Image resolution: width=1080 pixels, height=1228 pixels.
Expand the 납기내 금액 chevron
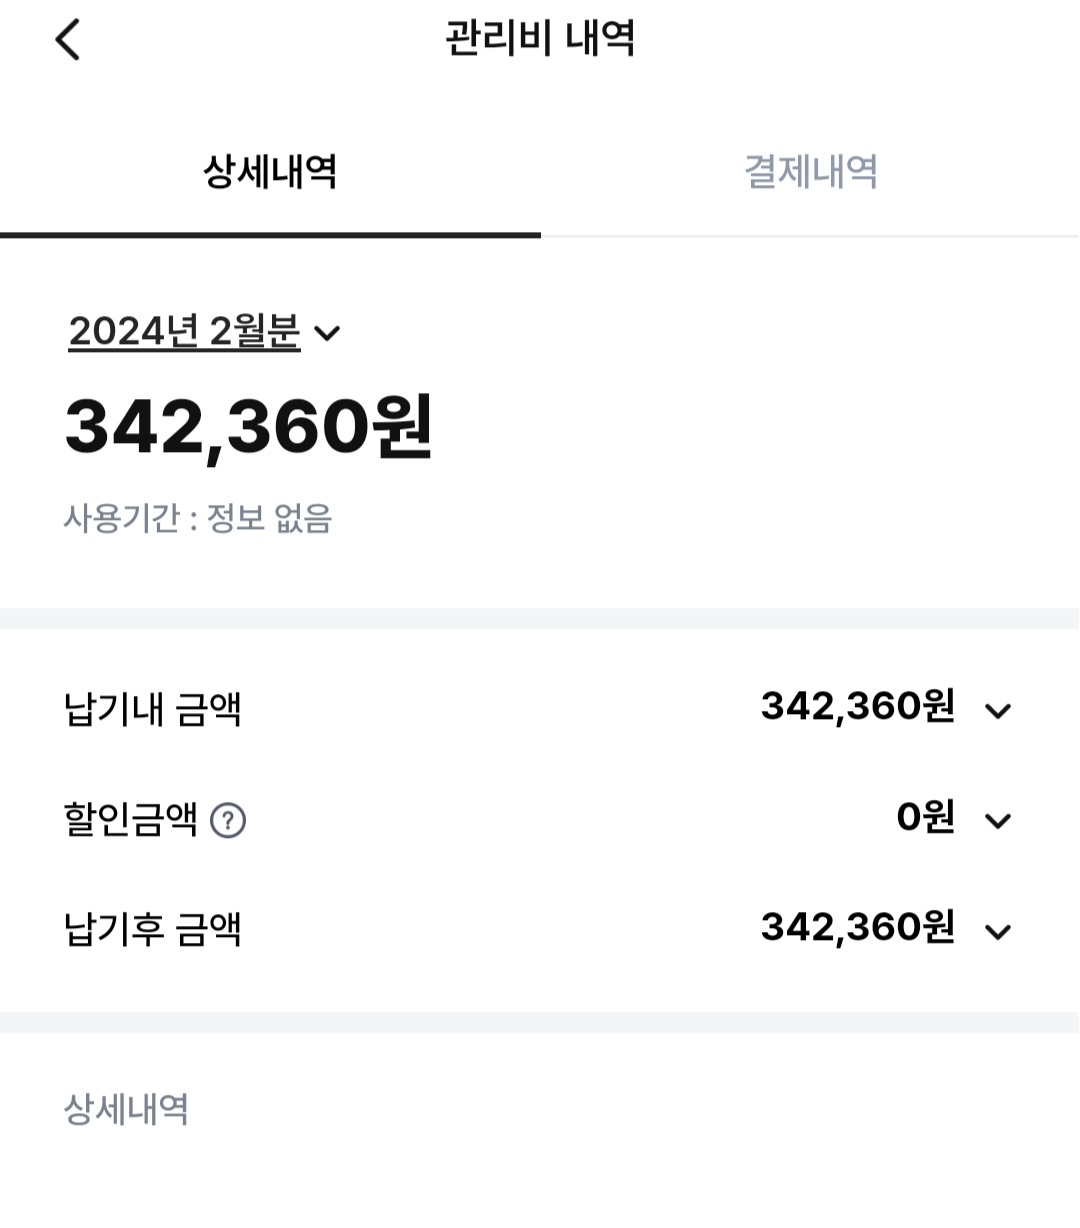click(x=998, y=711)
